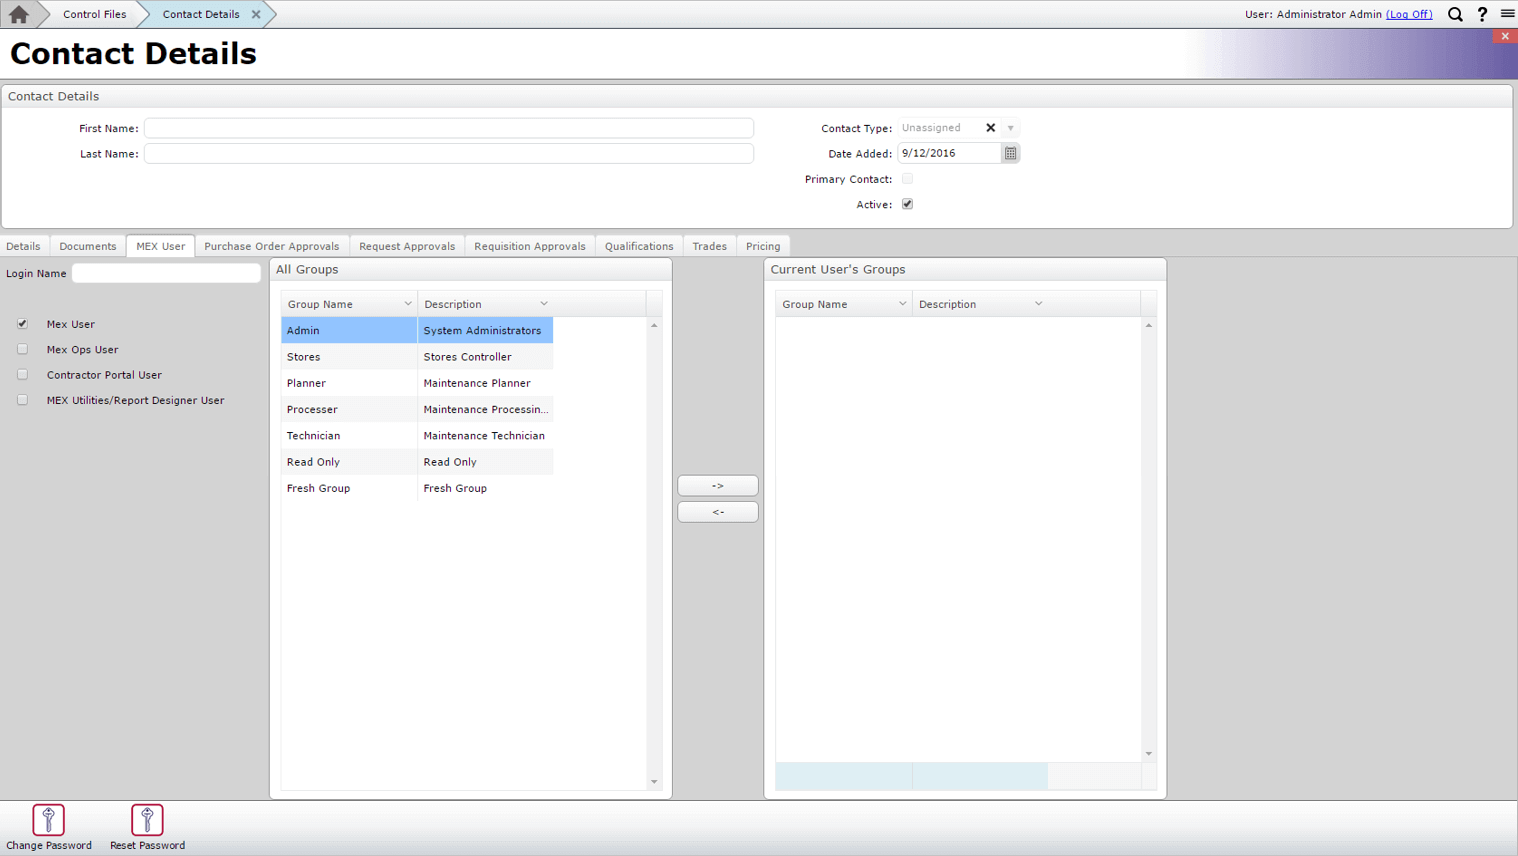1518x856 pixels.
Task: Switch to the Trades tab
Action: 710,246
